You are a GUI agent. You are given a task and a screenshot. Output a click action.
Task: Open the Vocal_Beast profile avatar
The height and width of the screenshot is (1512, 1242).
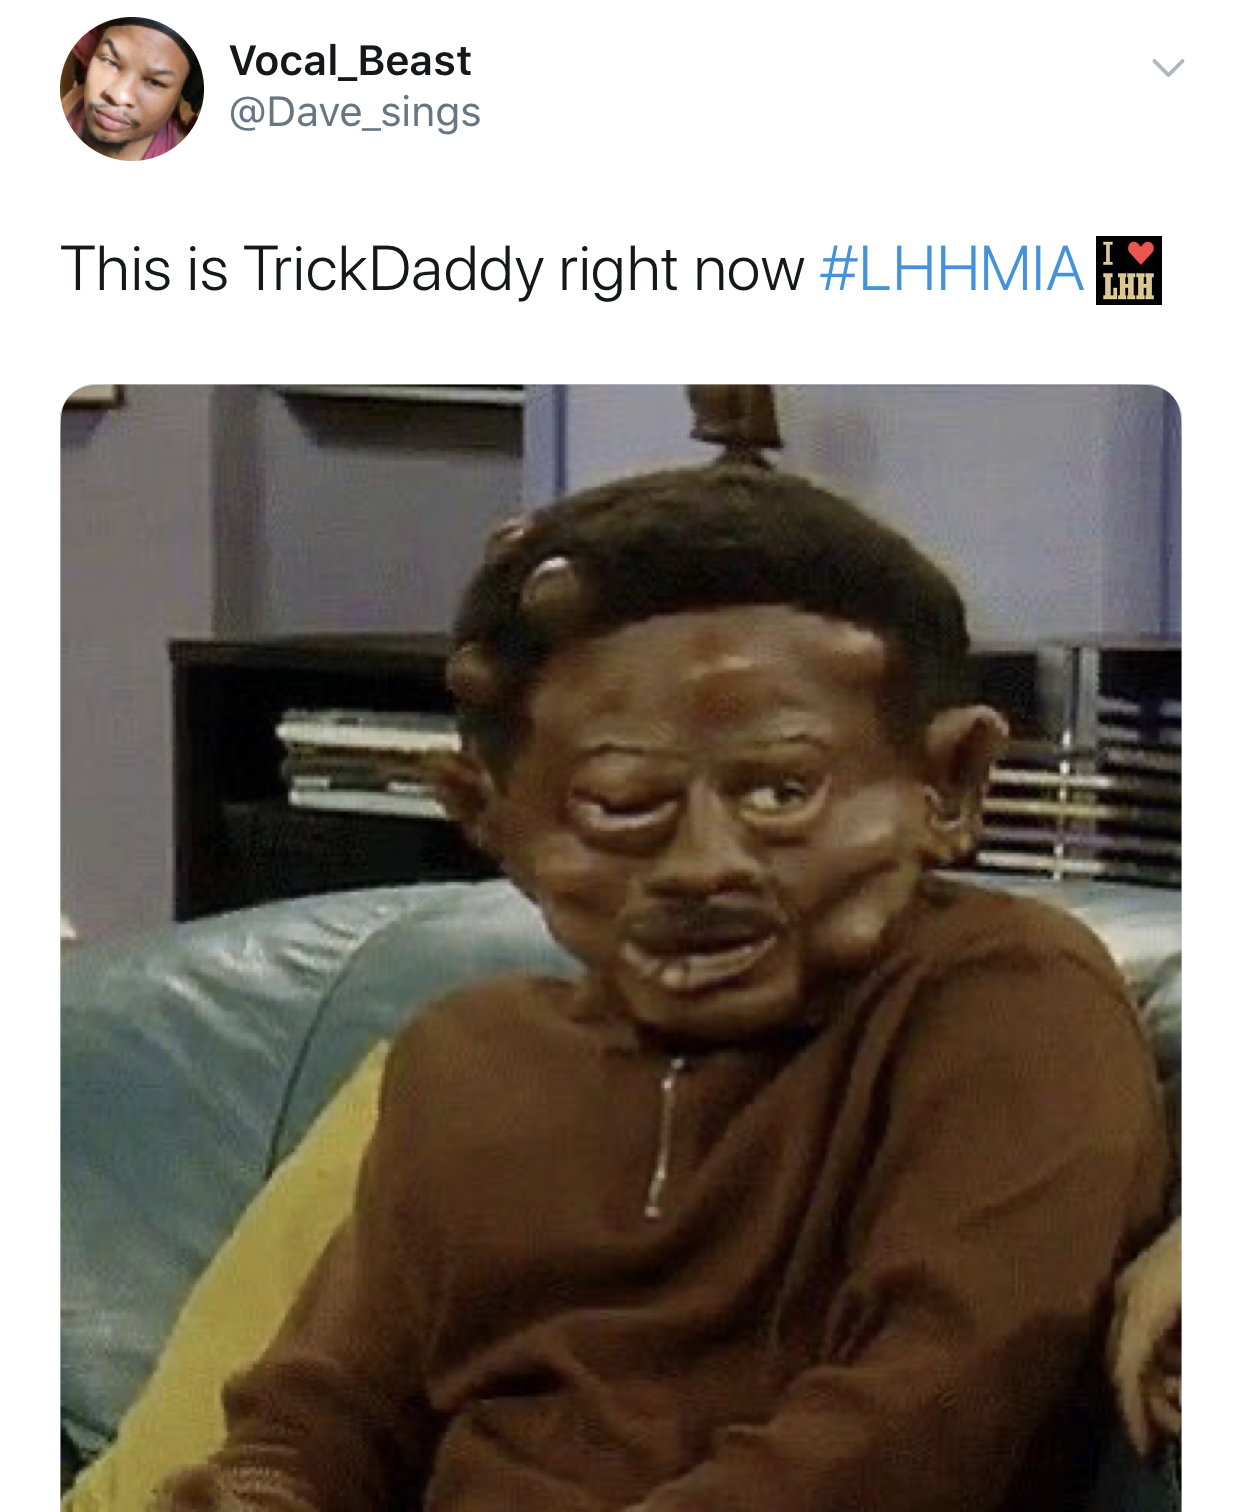(x=132, y=88)
